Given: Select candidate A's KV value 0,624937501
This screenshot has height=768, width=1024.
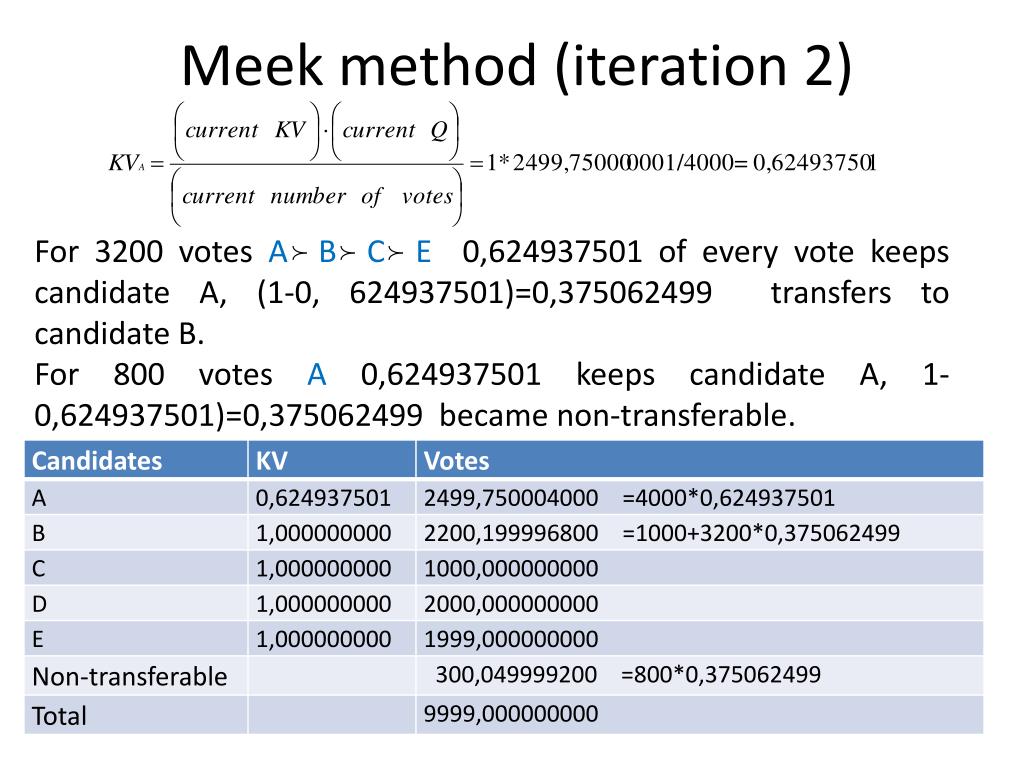Looking at the screenshot, I should [x=323, y=498].
